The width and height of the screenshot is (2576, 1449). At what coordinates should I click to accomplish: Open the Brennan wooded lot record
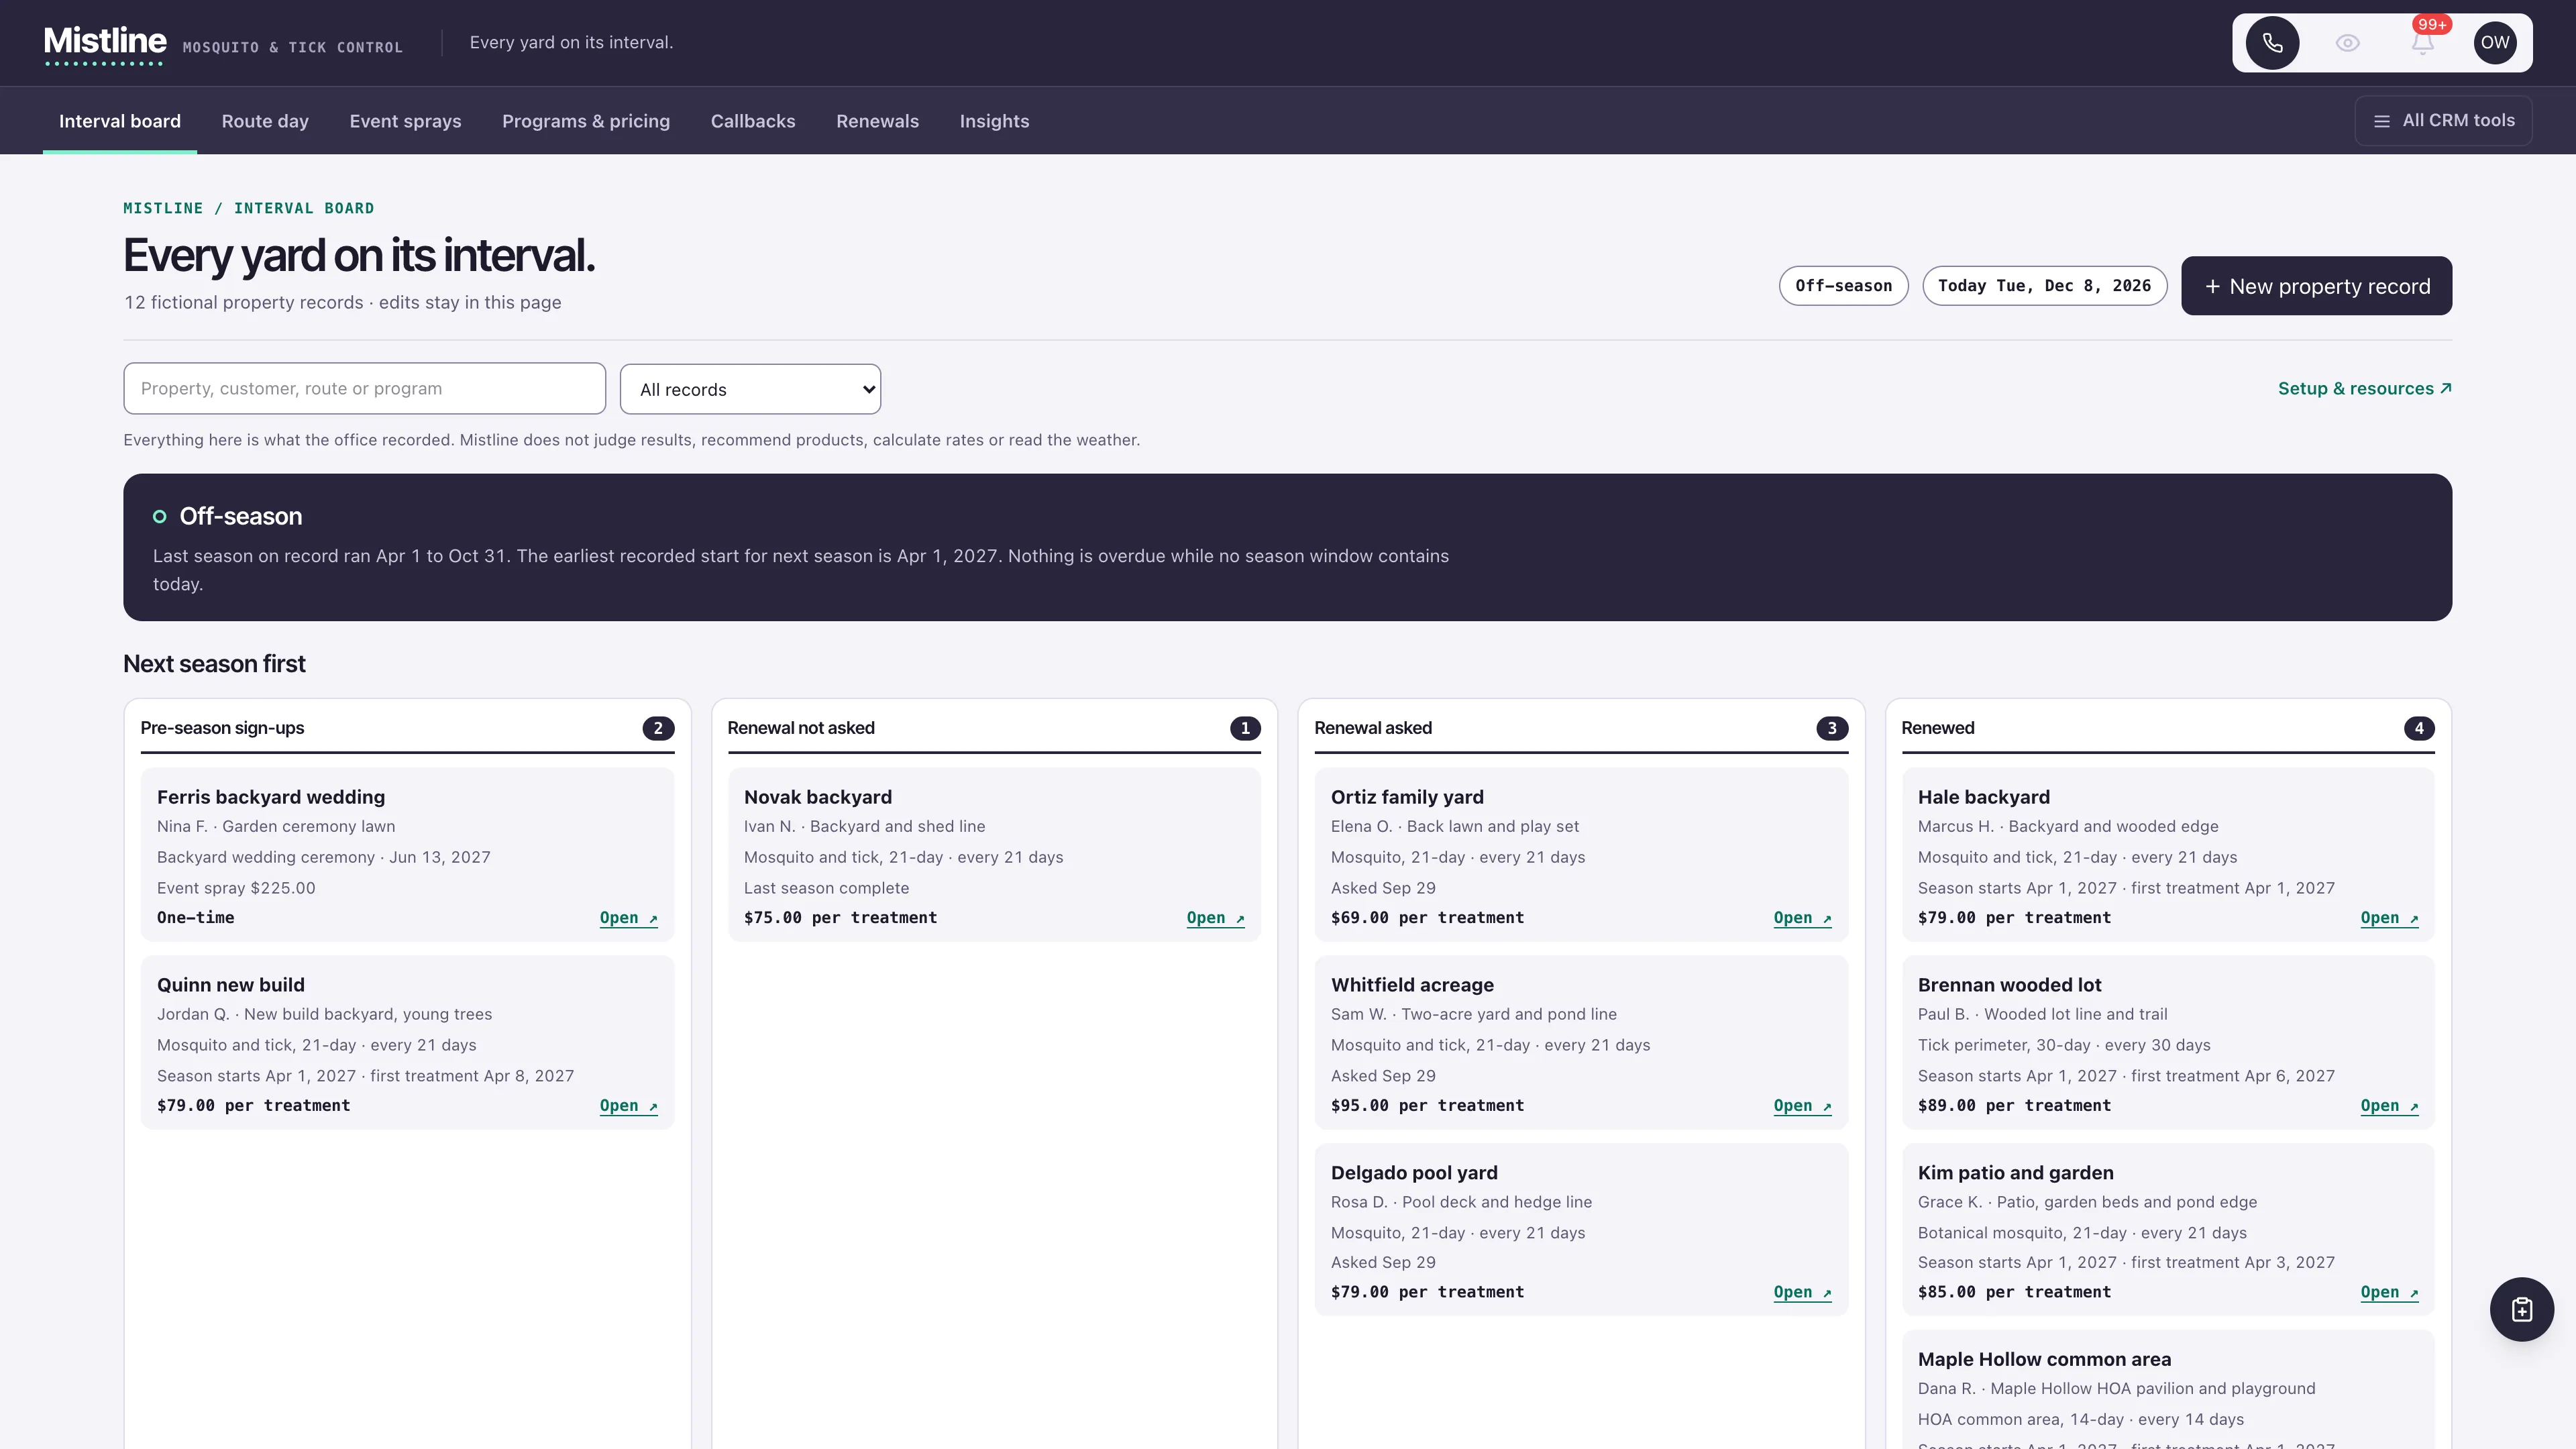[x=2389, y=1106]
